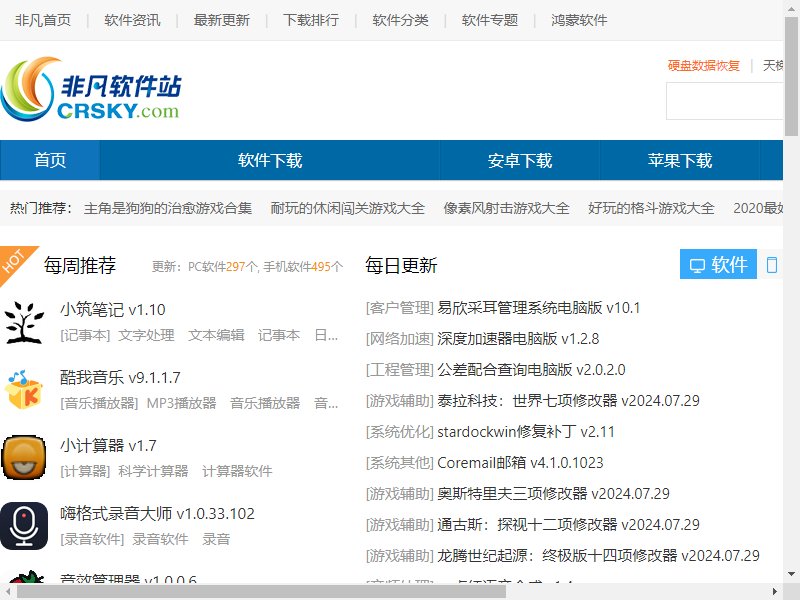This screenshot has height=600, width=800.
Task: Click the [系统其他] category label
Action: point(399,462)
